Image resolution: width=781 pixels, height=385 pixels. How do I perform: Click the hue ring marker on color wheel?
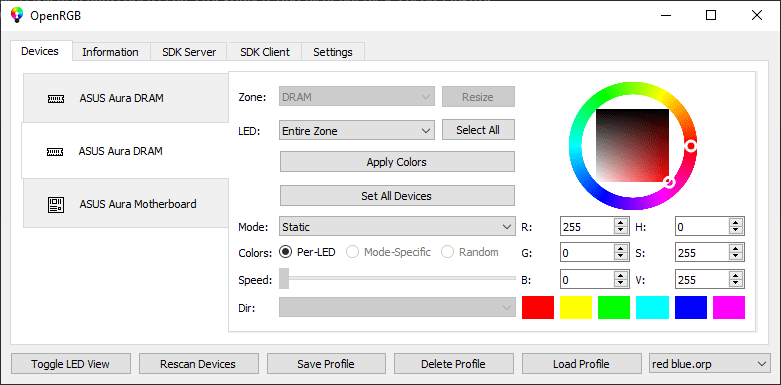point(690,145)
